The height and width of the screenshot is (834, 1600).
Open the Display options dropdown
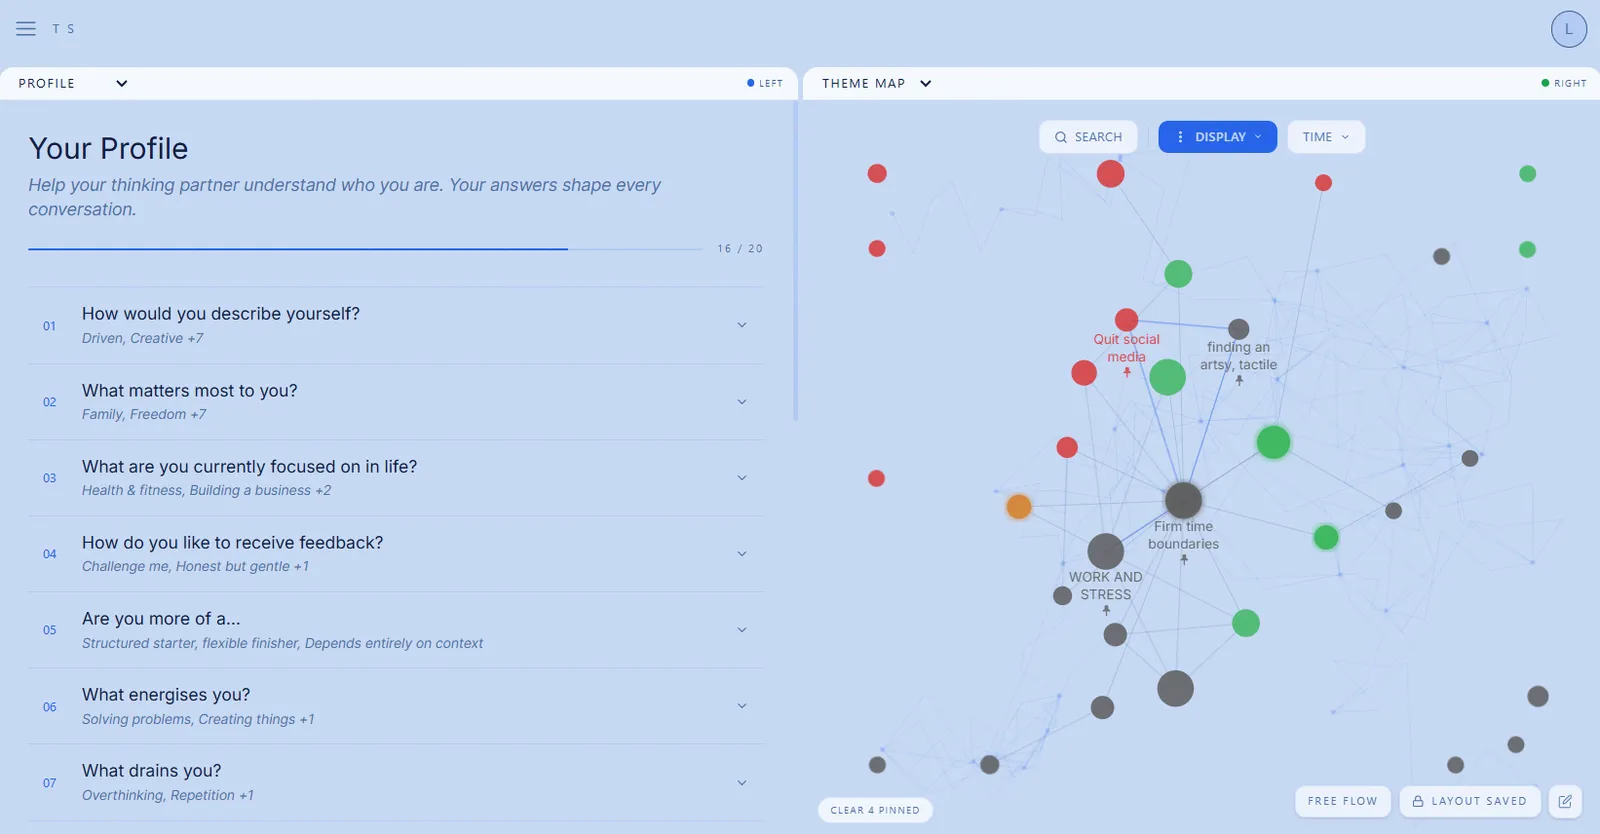pos(1217,137)
